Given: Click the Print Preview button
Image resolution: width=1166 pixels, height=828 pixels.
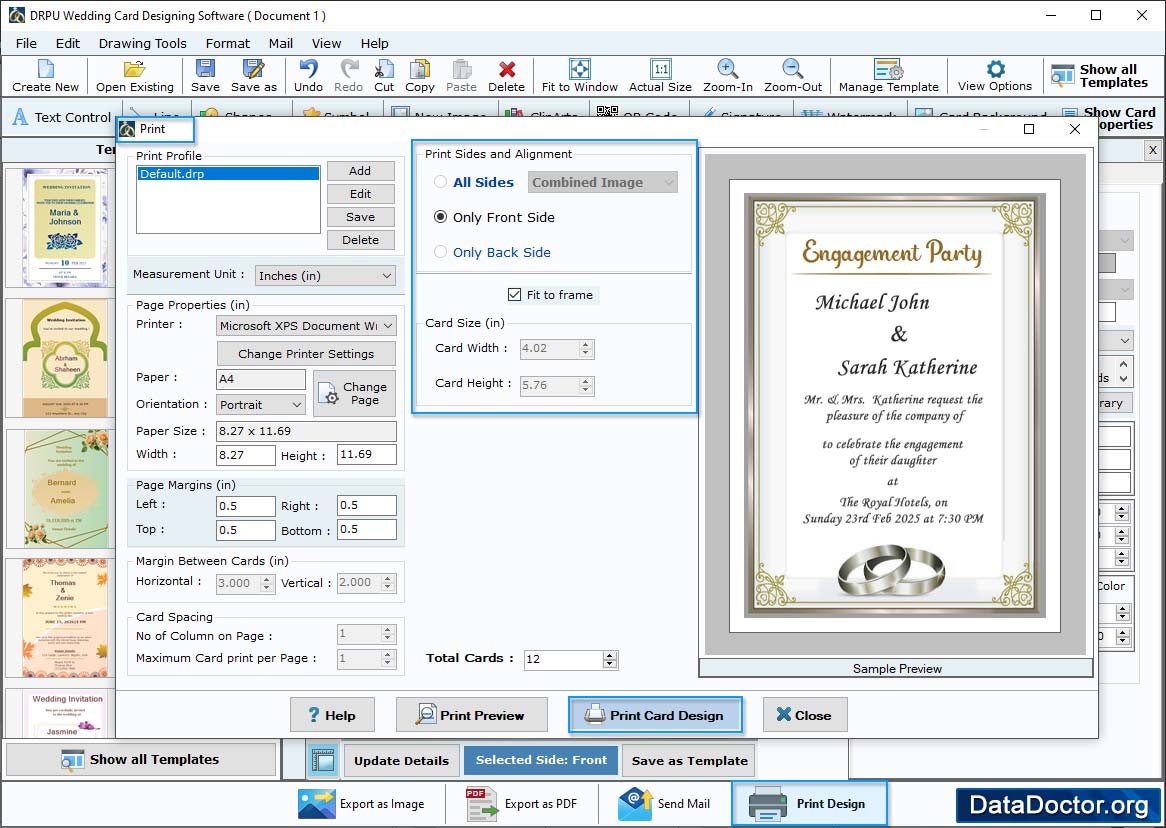Looking at the screenshot, I should pyautogui.click(x=471, y=715).
